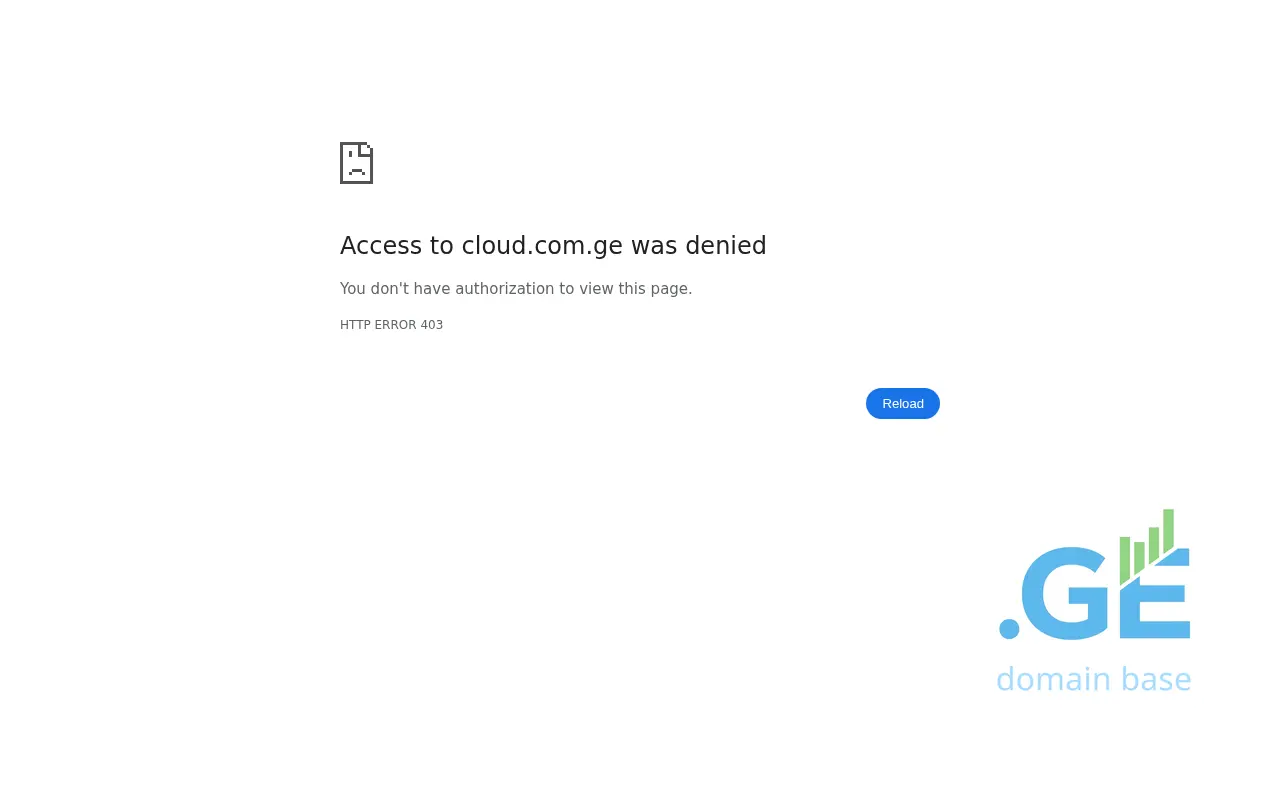Select the "HTTP ERROR 403" text
1280x800 pixels.
pos(391,325)
